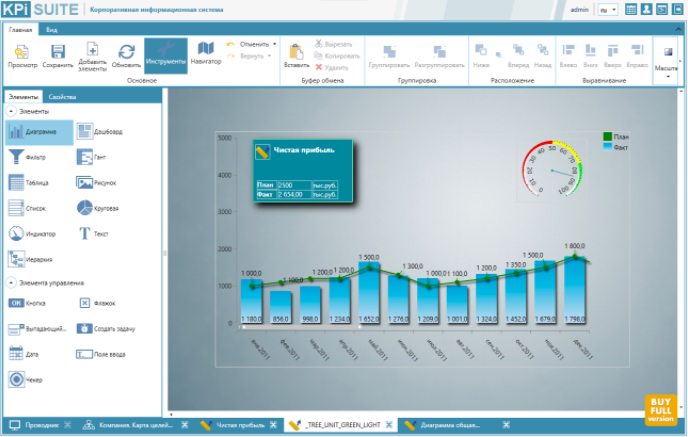The image size is (688, 437).
Task: Save with the Сохранить icon
Action: coord(57,56)
